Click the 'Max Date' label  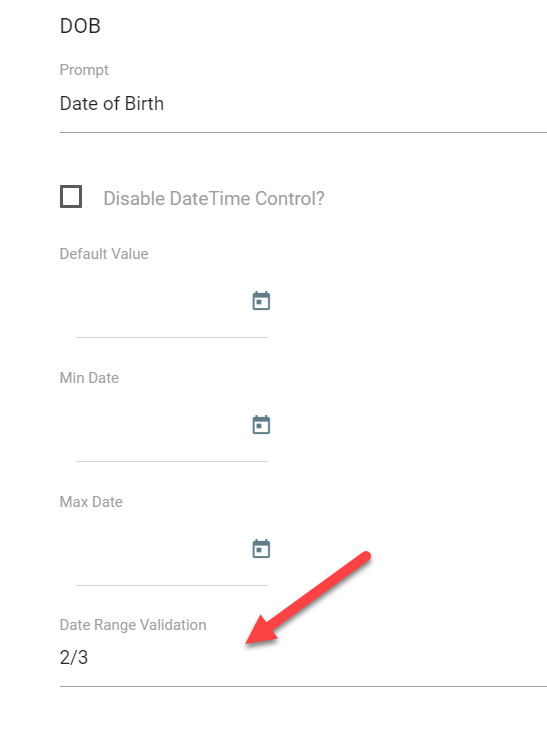91,502
